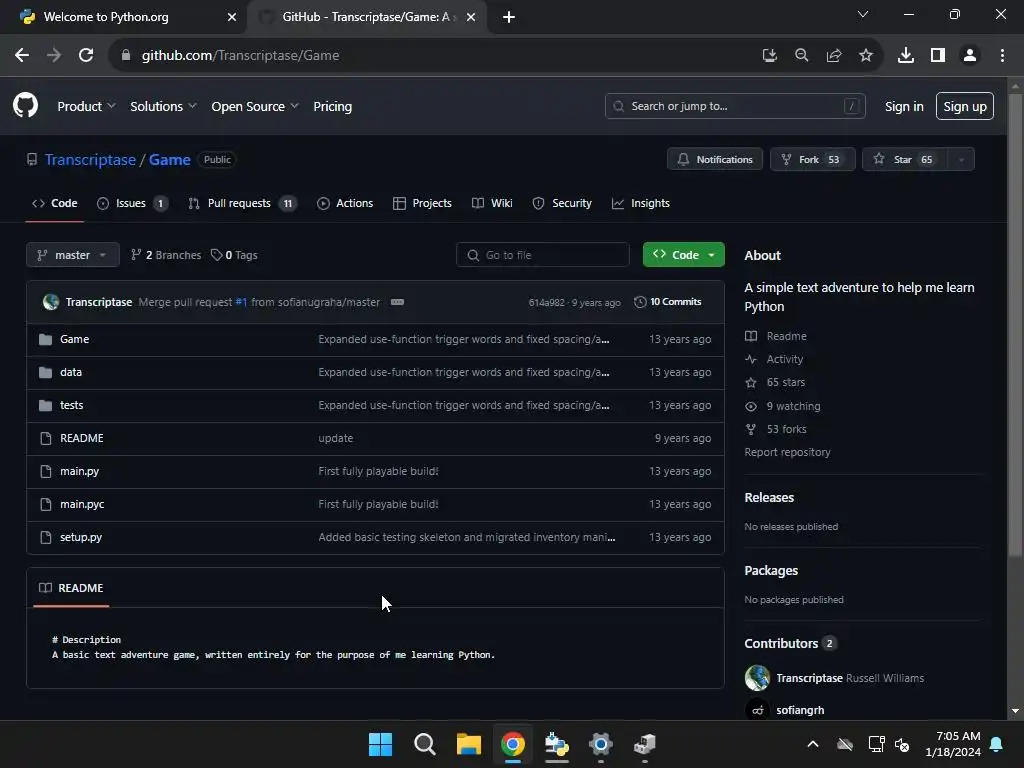Image resolution: width=1024 pixels, height=768 pixels.
Task: Open File Explorer from taskbar
Action: [x=468, y=744]
